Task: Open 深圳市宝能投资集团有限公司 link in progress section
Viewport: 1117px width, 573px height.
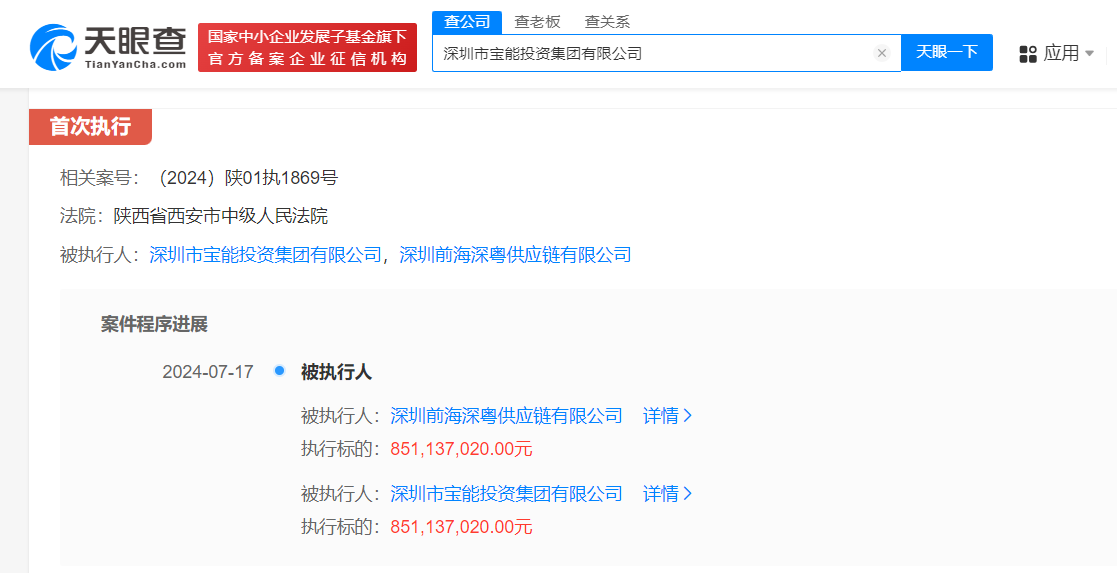Action: [506, 493]
